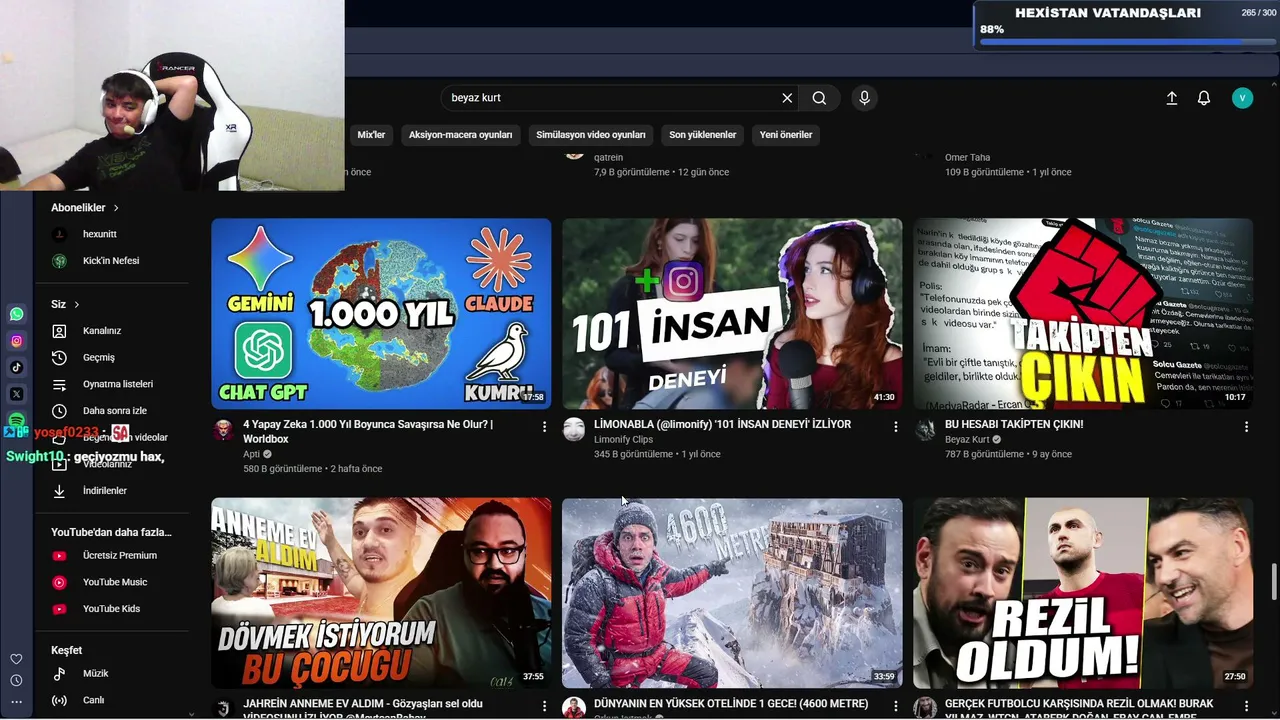Viewport: 1280px width, 720px height.
Task: Play the 4600 METRE snowy hotel thumbnail
Action: (x=732, y=593)
